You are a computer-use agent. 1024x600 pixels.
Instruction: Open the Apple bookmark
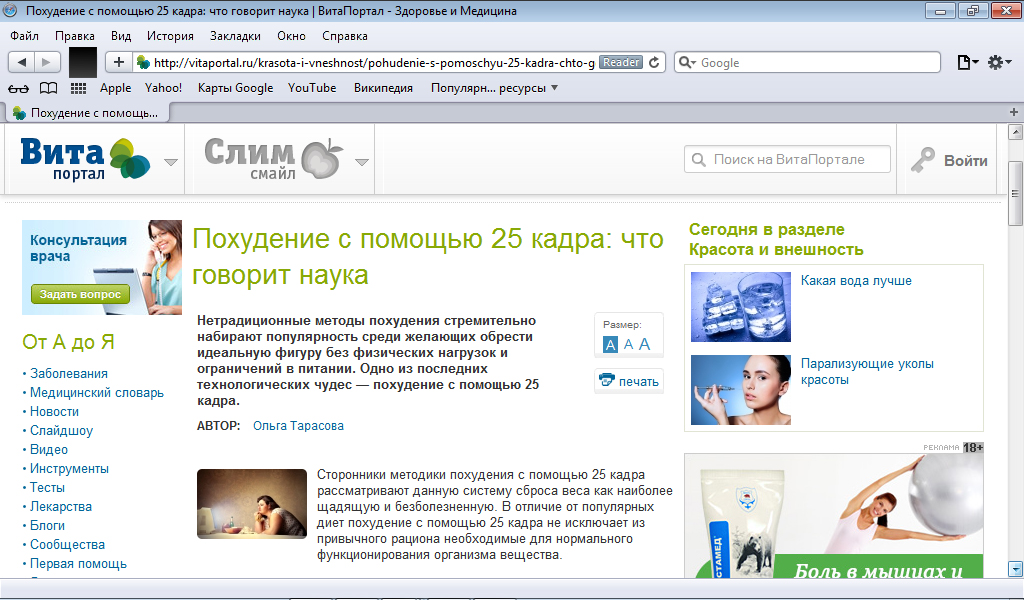click(x=116, y=87)
